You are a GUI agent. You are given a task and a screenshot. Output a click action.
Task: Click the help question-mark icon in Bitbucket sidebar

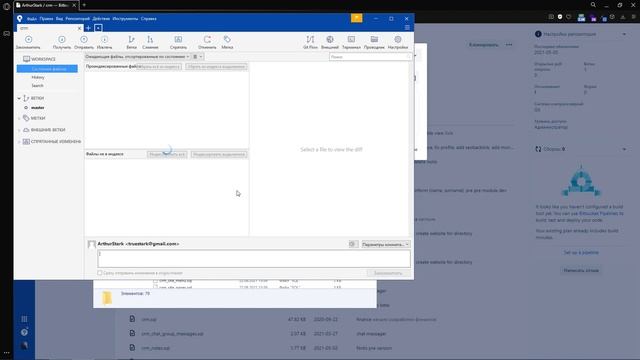pos(24,332)
